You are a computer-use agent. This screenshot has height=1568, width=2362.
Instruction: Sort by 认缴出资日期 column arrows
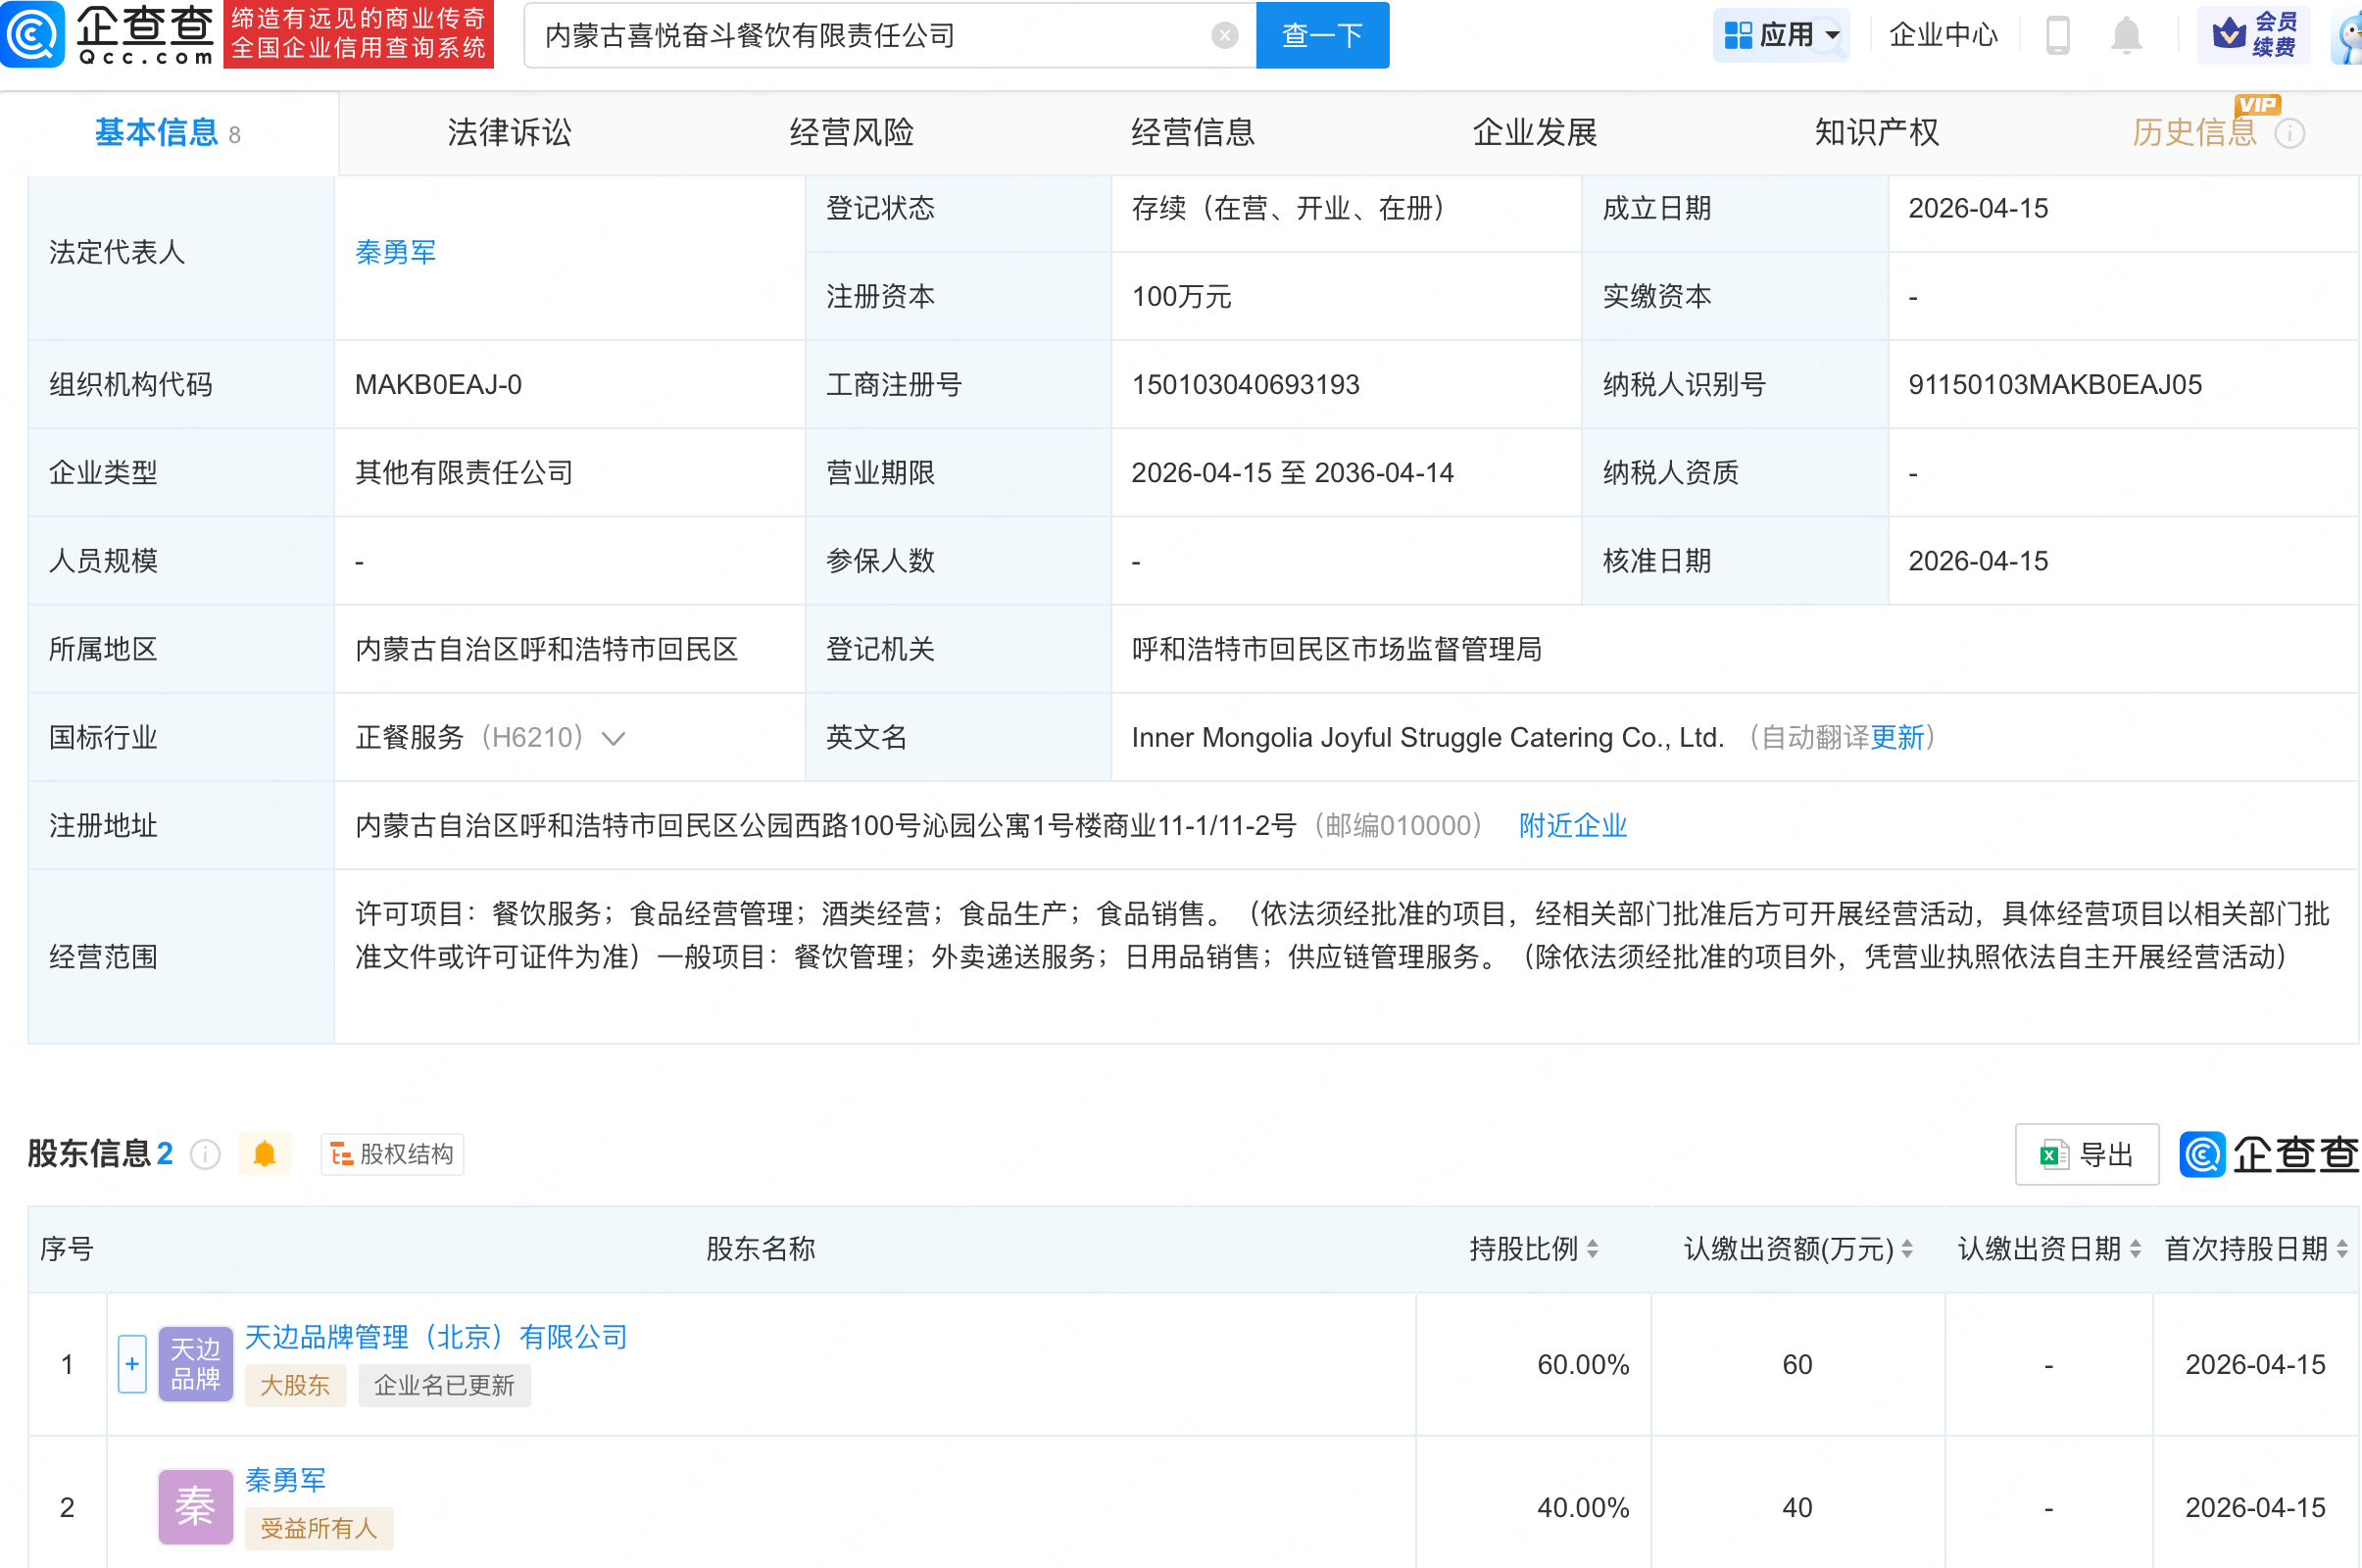click(2135, 1248)
